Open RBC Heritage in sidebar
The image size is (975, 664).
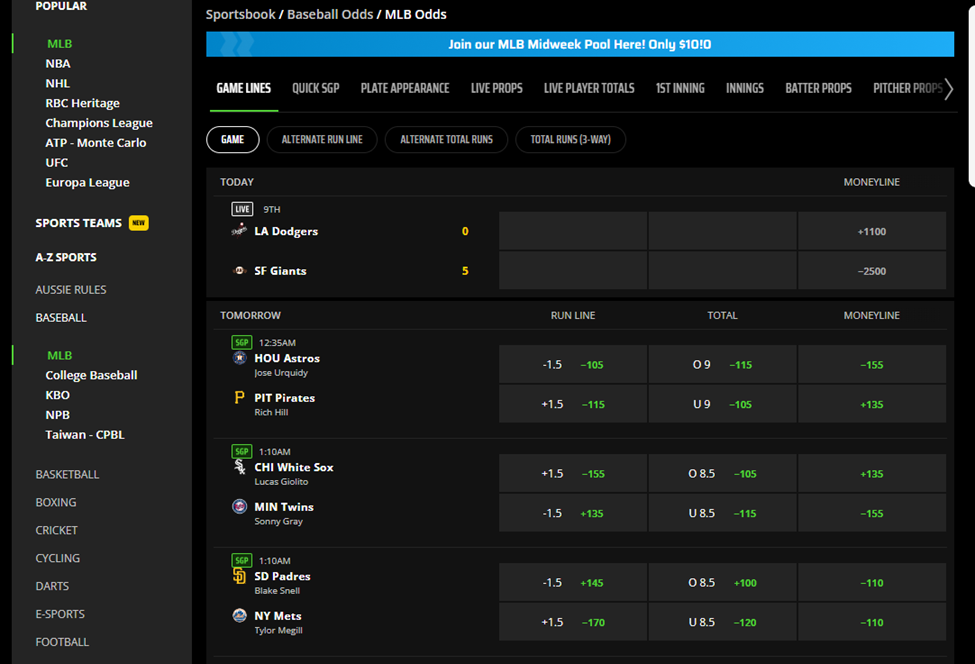[82, 103]
